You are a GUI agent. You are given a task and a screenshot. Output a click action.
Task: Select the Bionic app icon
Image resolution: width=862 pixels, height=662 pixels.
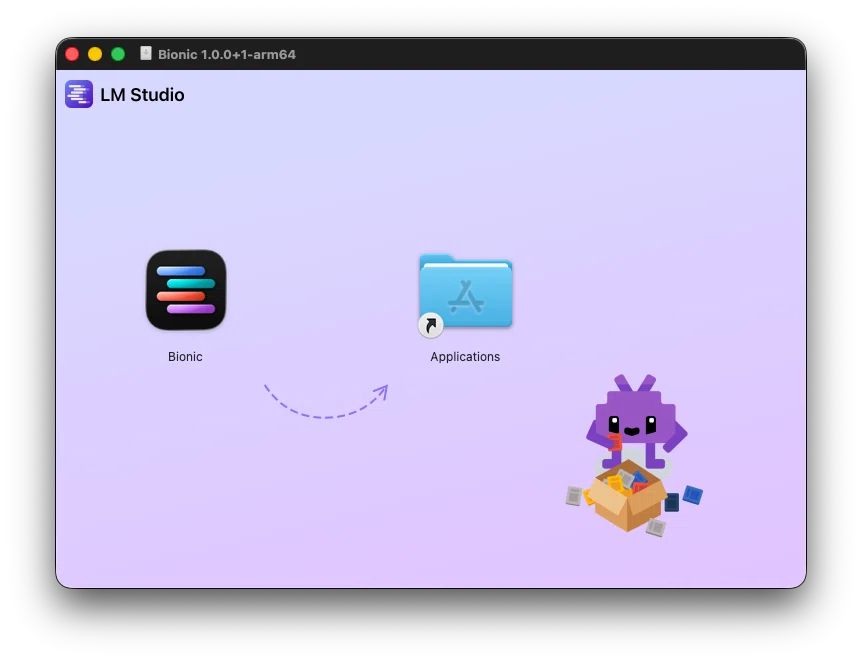click(186, 290)
